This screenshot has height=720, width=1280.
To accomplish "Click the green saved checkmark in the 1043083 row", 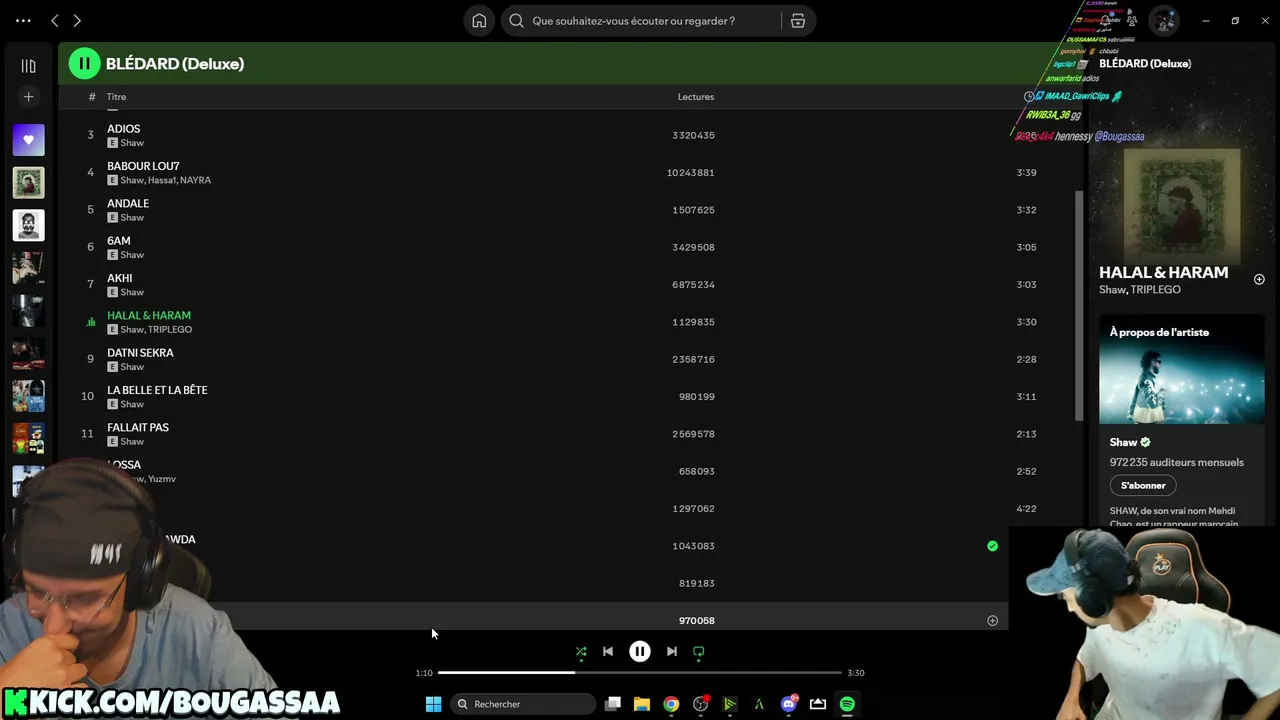I will (x=992, y=546).
